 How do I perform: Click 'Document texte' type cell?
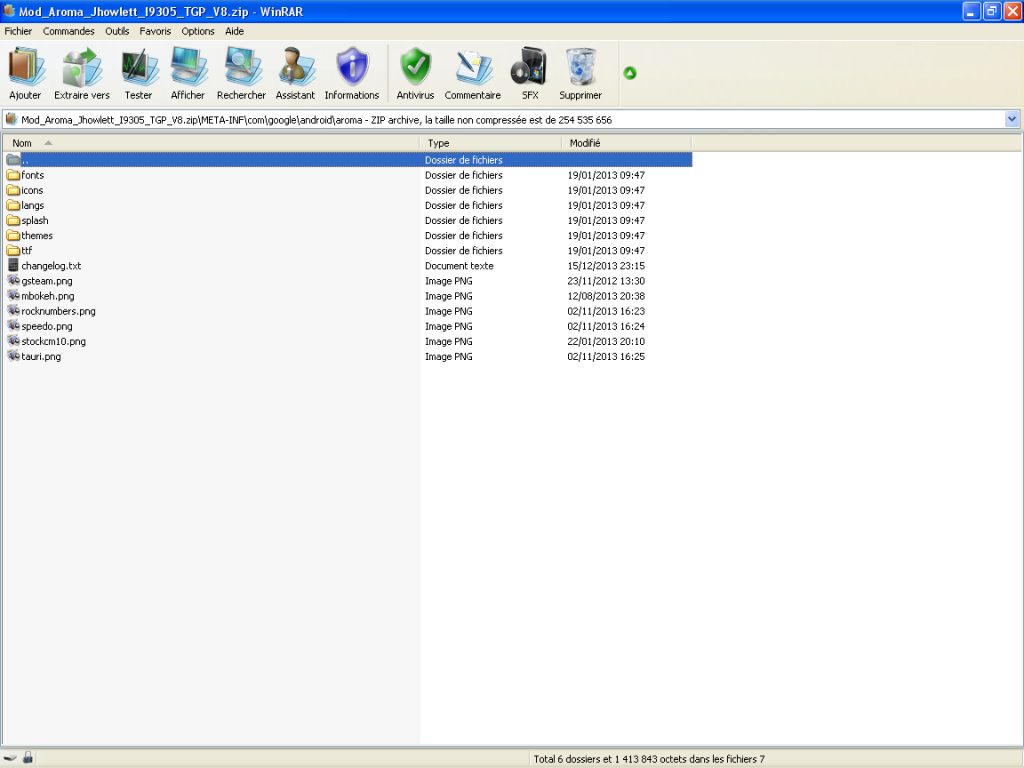click(459, 266)
